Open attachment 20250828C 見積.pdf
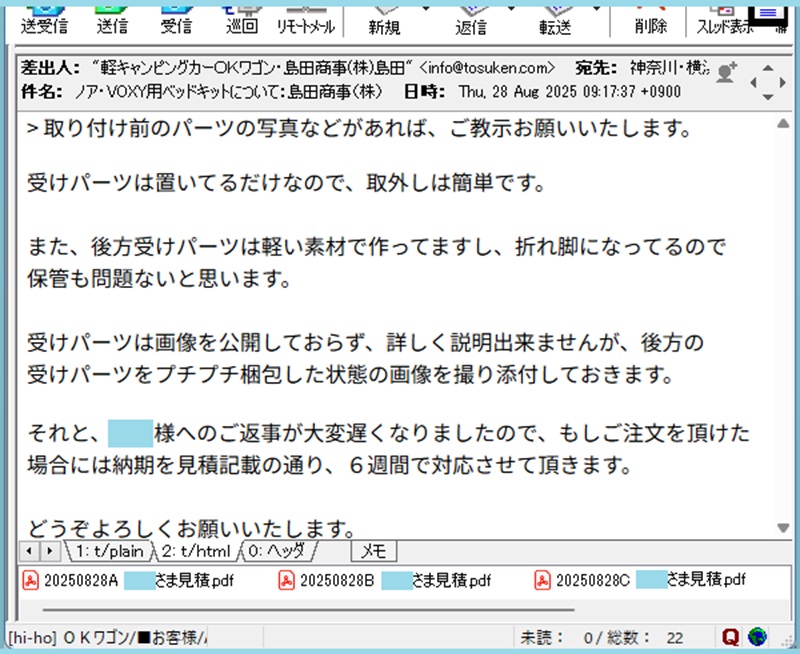The width and height of the screenshot is (800, 654). [x=641, y=580]
